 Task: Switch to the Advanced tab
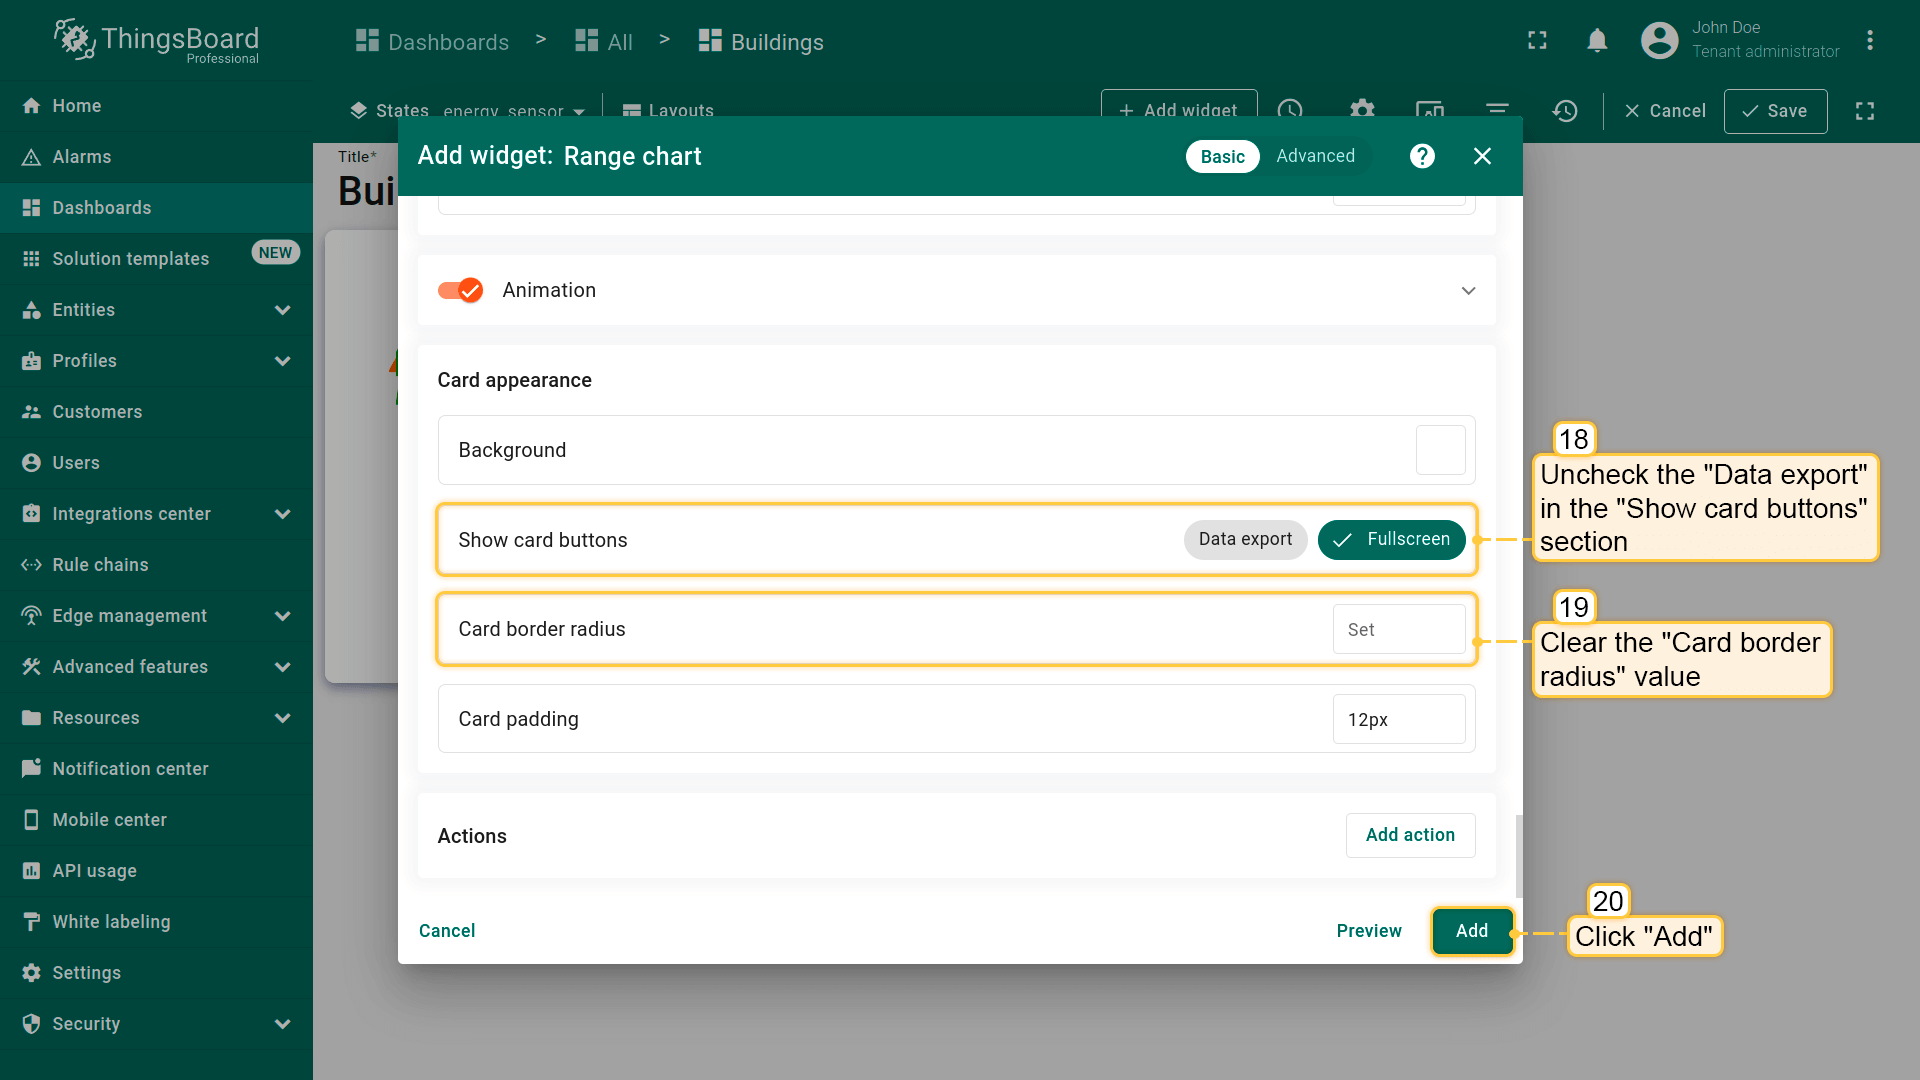pyautogui.click(x=1315, y=156)
